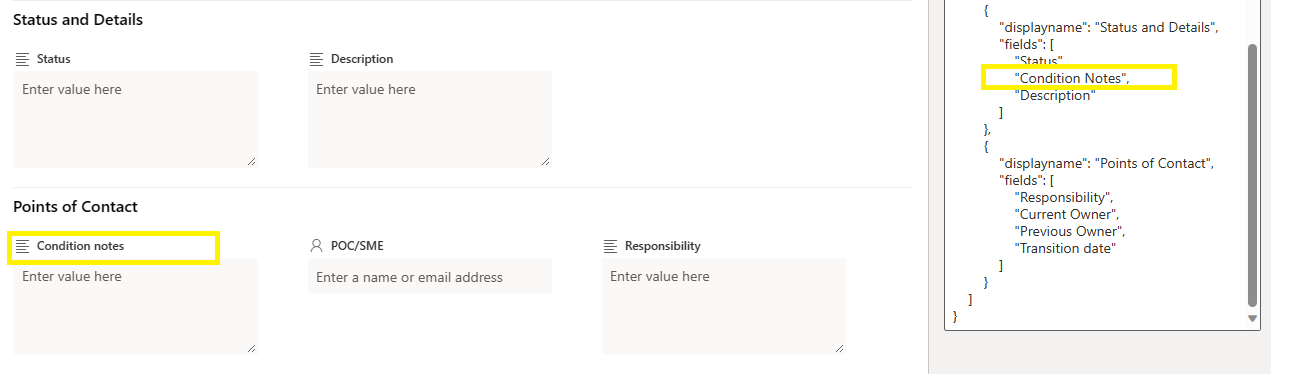The height and width of the screenshot is (389, 1304).
Task: Click the JSON editor vertical scrollbar thumb
Action: click(x=1254, y=175)
